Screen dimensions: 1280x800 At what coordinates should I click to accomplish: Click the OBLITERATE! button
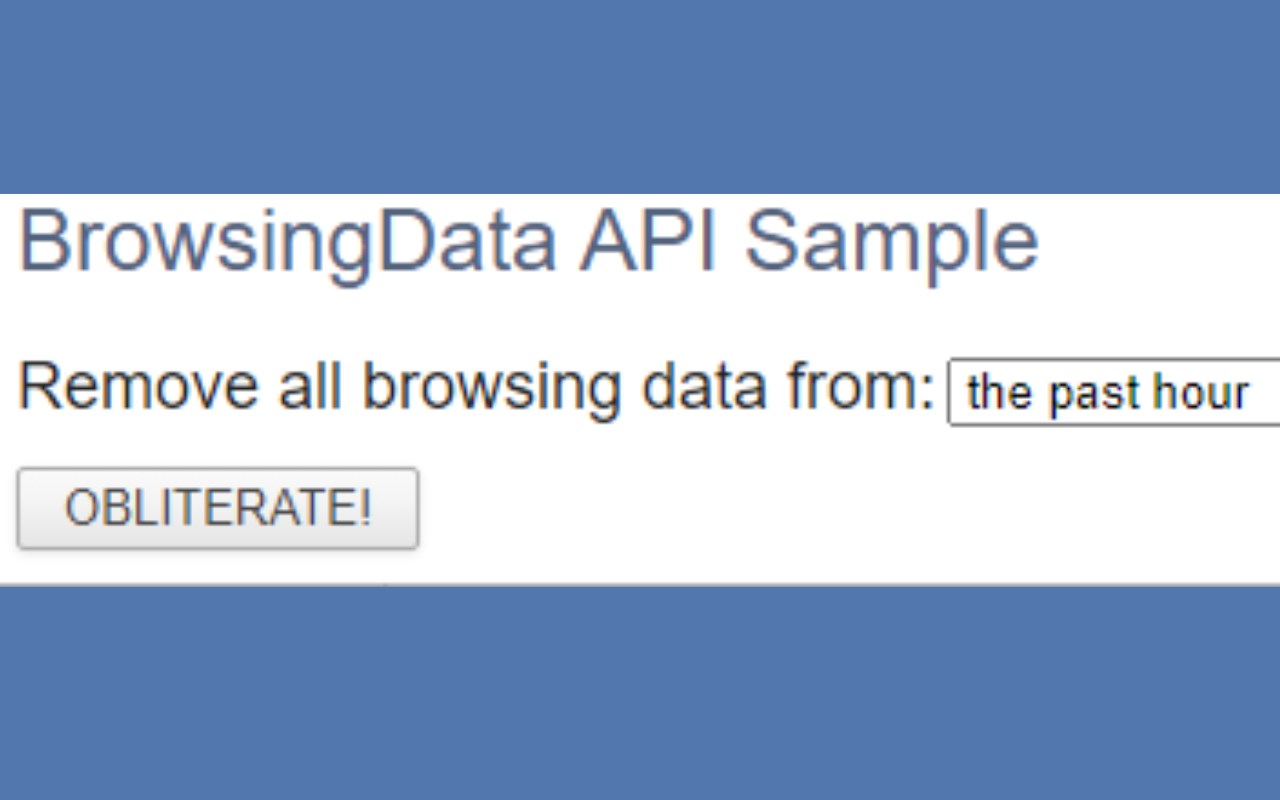click(x=217, y=508)
